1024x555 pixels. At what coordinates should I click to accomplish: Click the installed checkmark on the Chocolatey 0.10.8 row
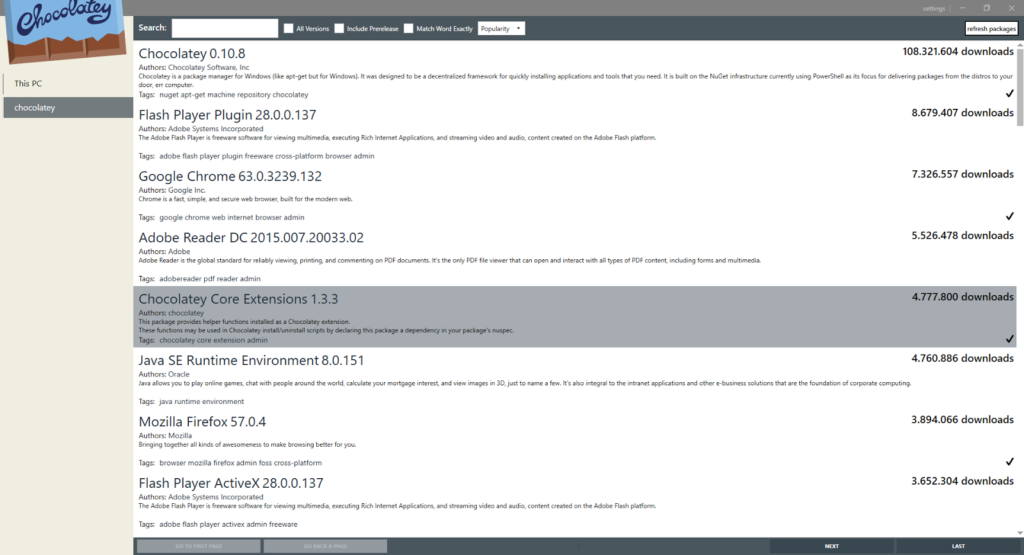pyautogui.click(x=1010, y=93)
